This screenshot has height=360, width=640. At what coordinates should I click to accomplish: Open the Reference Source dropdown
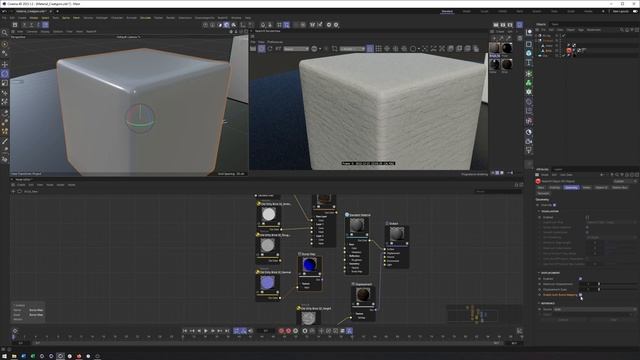(595, 309)
